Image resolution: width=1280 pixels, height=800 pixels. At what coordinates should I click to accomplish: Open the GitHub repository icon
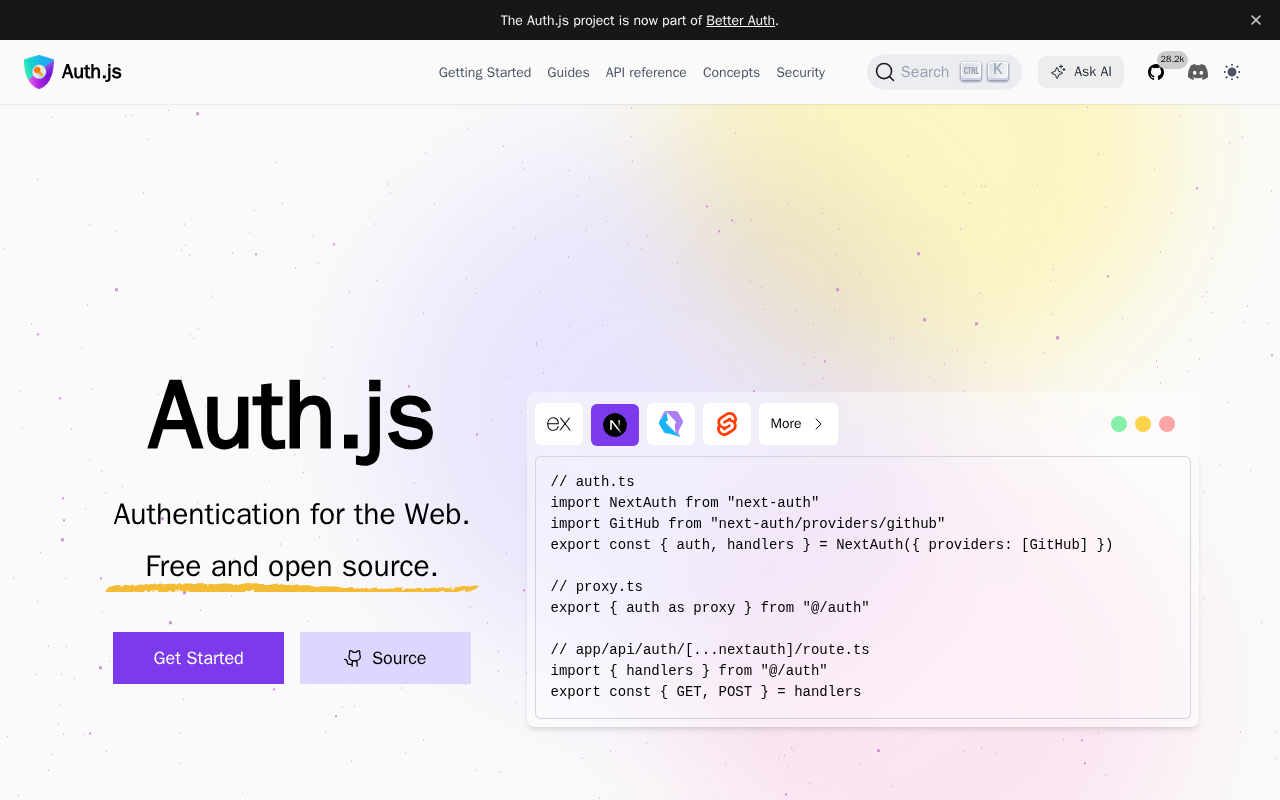coord(1156,72)
